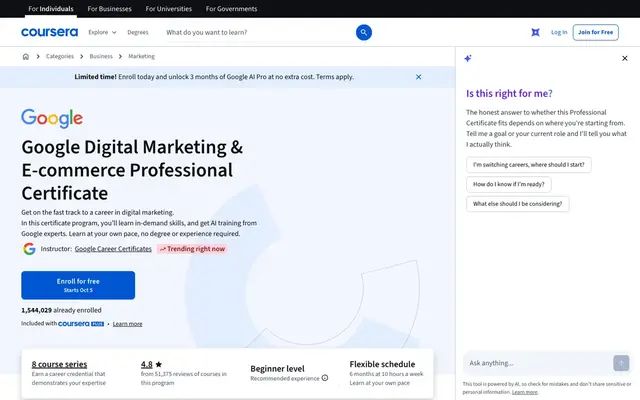Switch to For Universities tab

(x=169, y=9)
